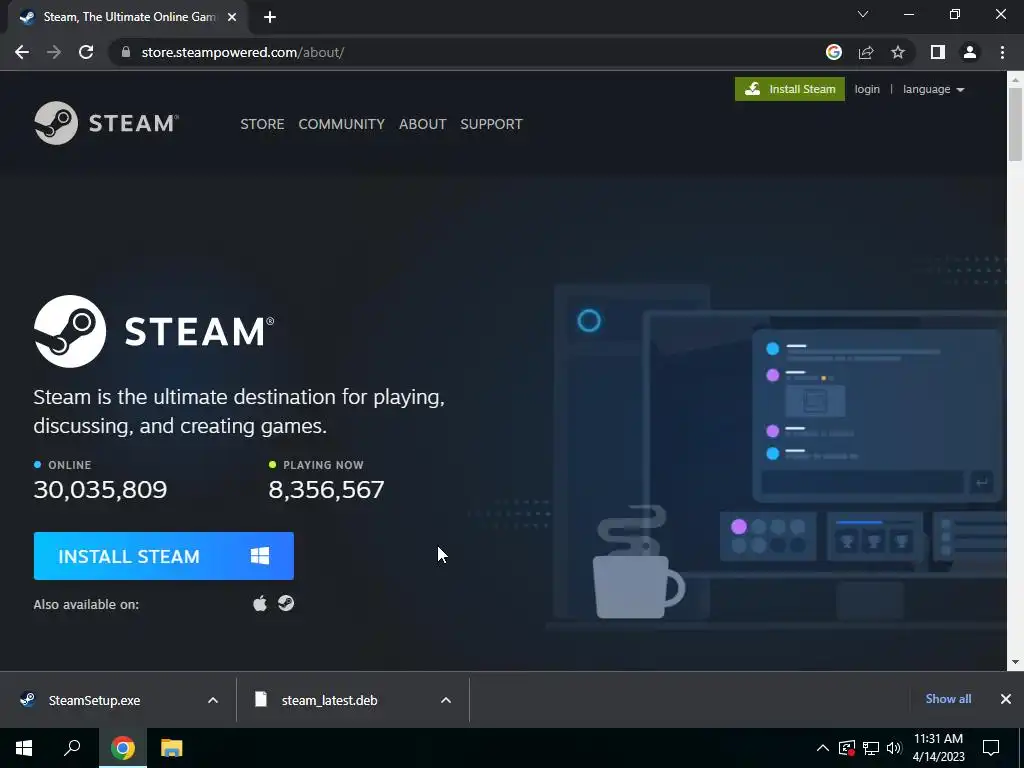Click the large STEAM hero logo
This screenshot has width=1024, height=768.
click(x=154, y=331)
